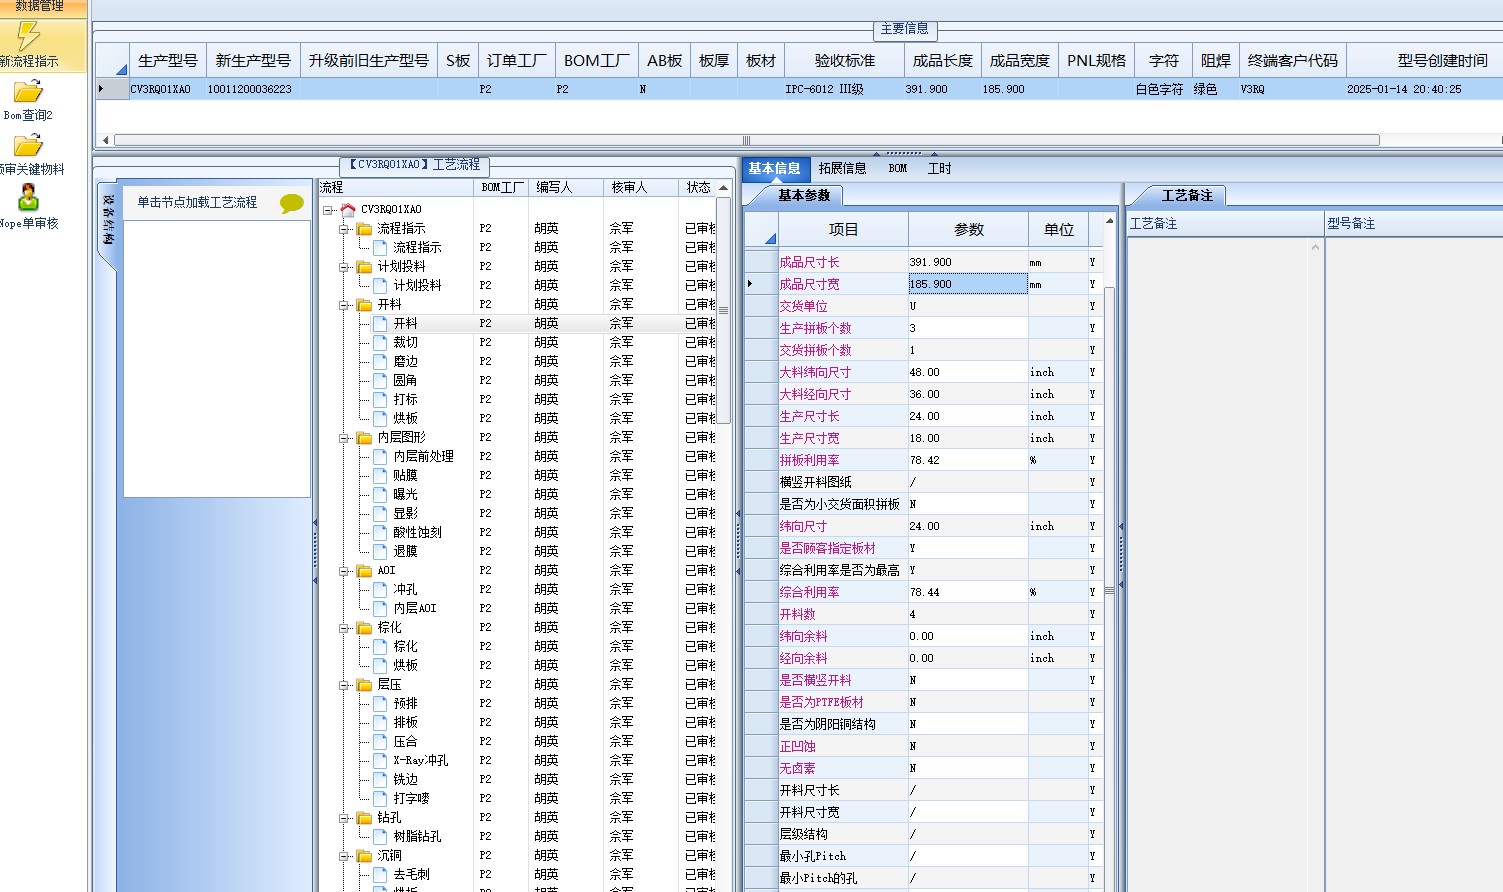This screenshot has width=1503, height=892.
Task: Click the 磨边 document icon
Action: 380,362
